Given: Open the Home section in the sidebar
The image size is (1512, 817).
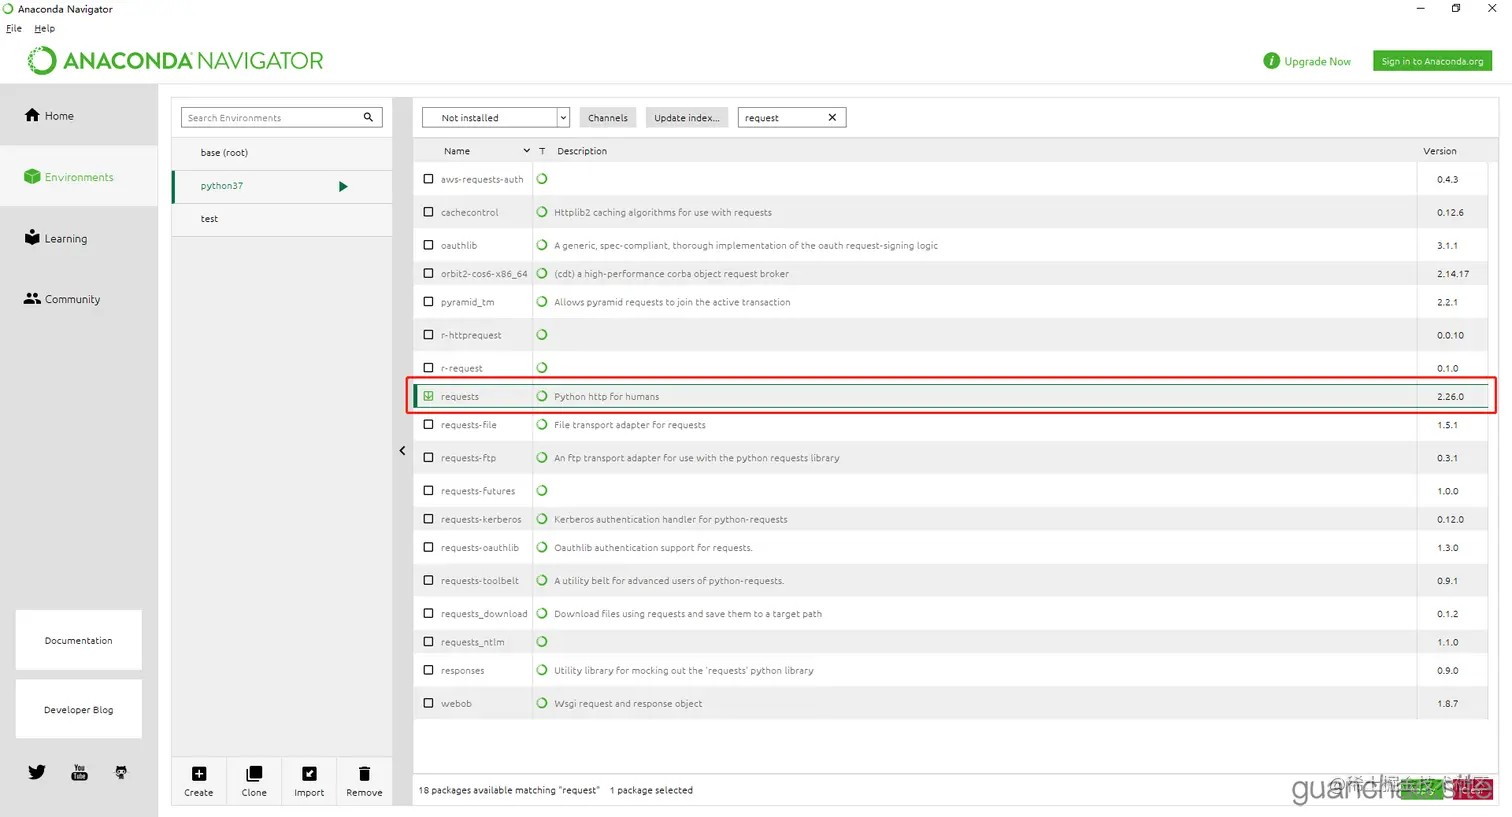Looking at the screenshot, I should (49, 116).
